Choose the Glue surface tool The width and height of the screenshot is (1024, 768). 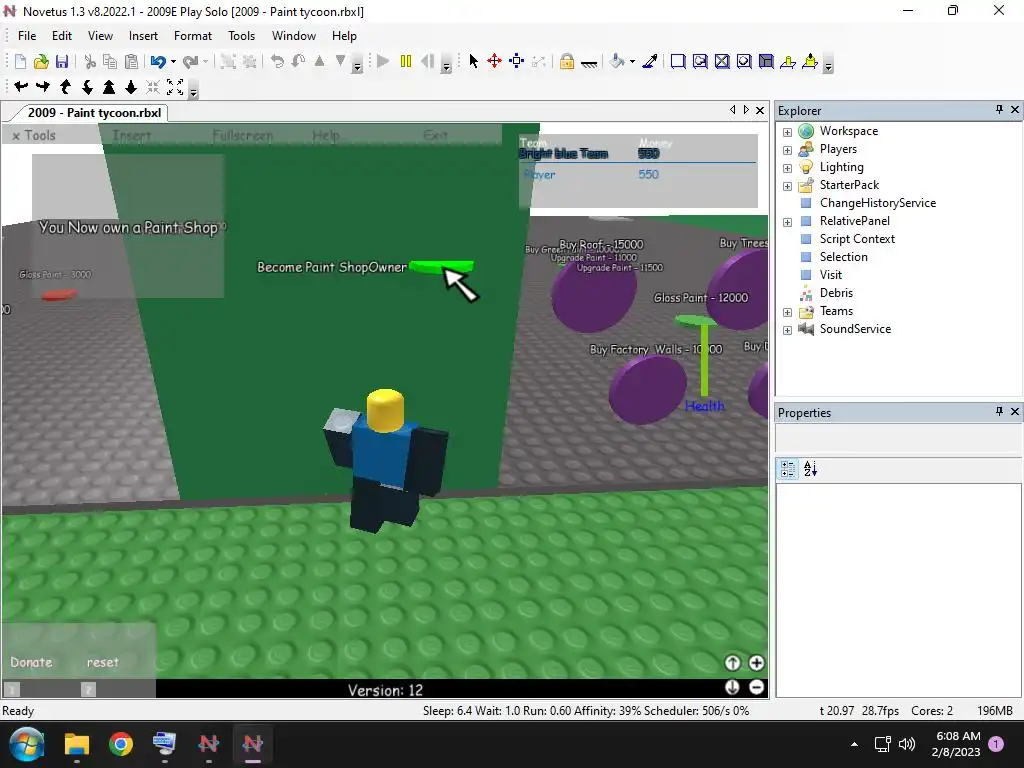pos(700,61)
